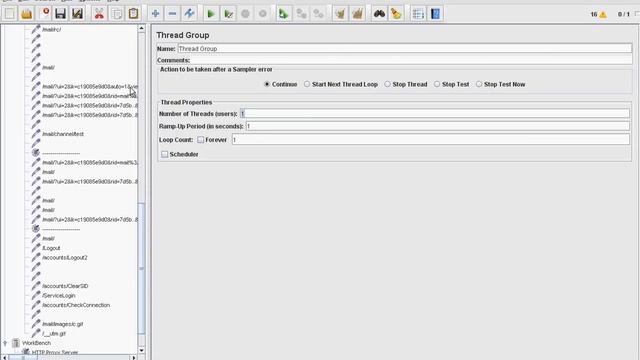
Task: Select the /__utm.gif sampler
Action: point(53,333)
